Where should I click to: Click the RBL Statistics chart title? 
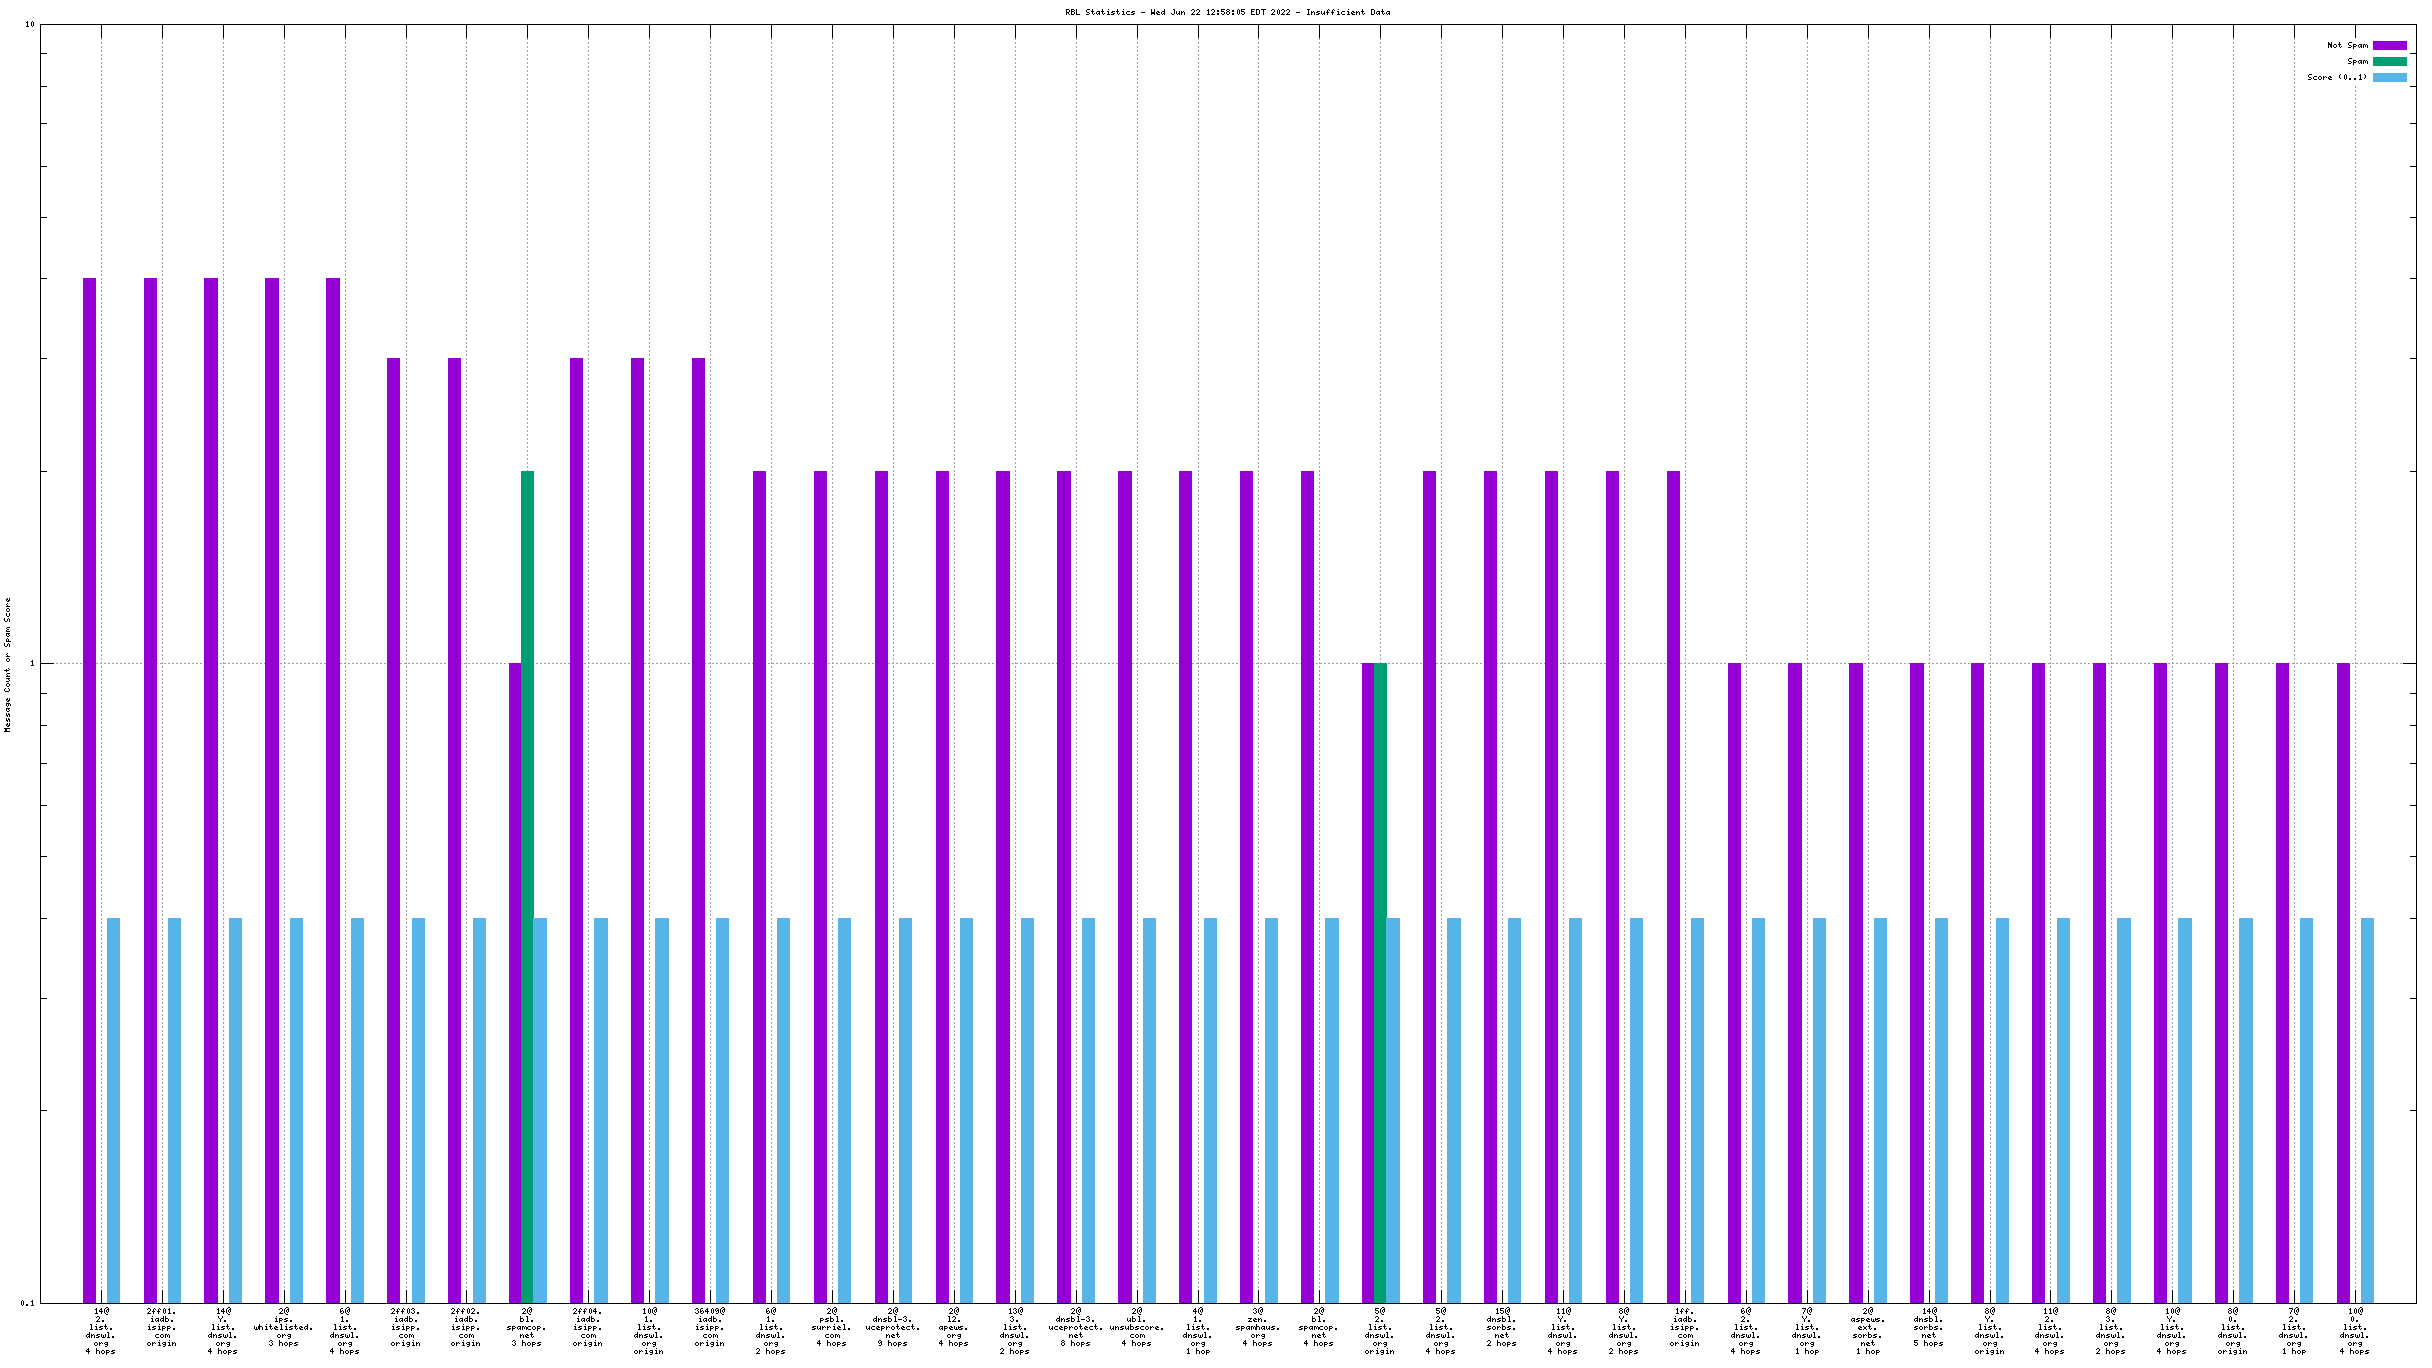(x=1227, y=12)
